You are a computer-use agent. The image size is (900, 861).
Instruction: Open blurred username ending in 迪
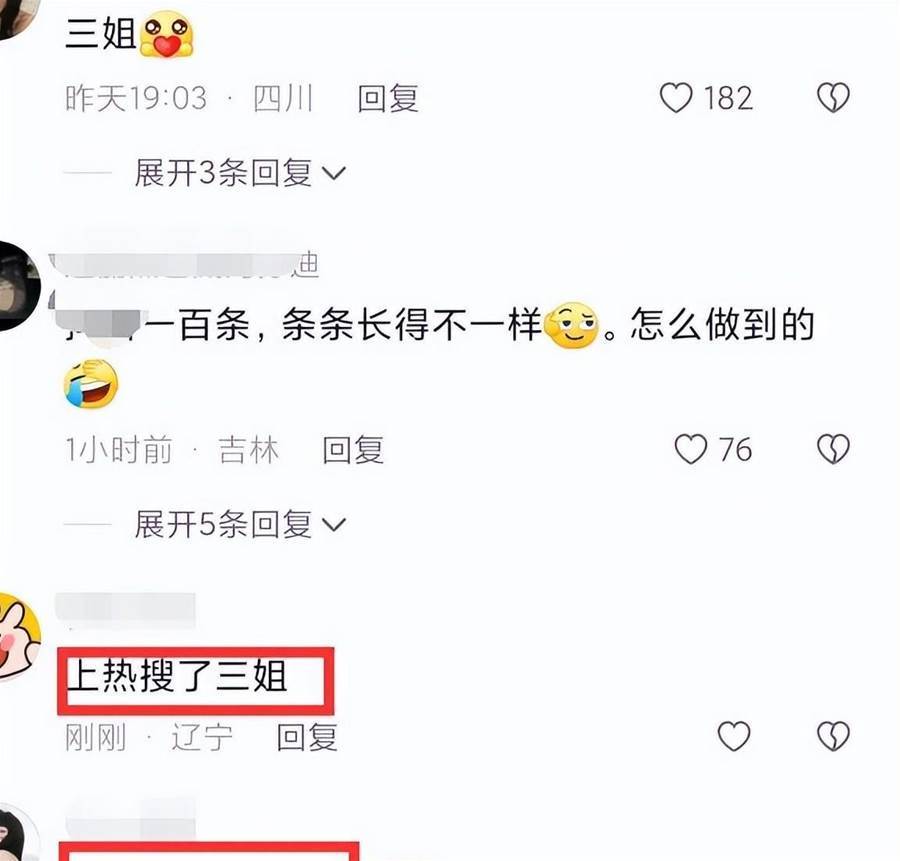[x=185, y=265]
